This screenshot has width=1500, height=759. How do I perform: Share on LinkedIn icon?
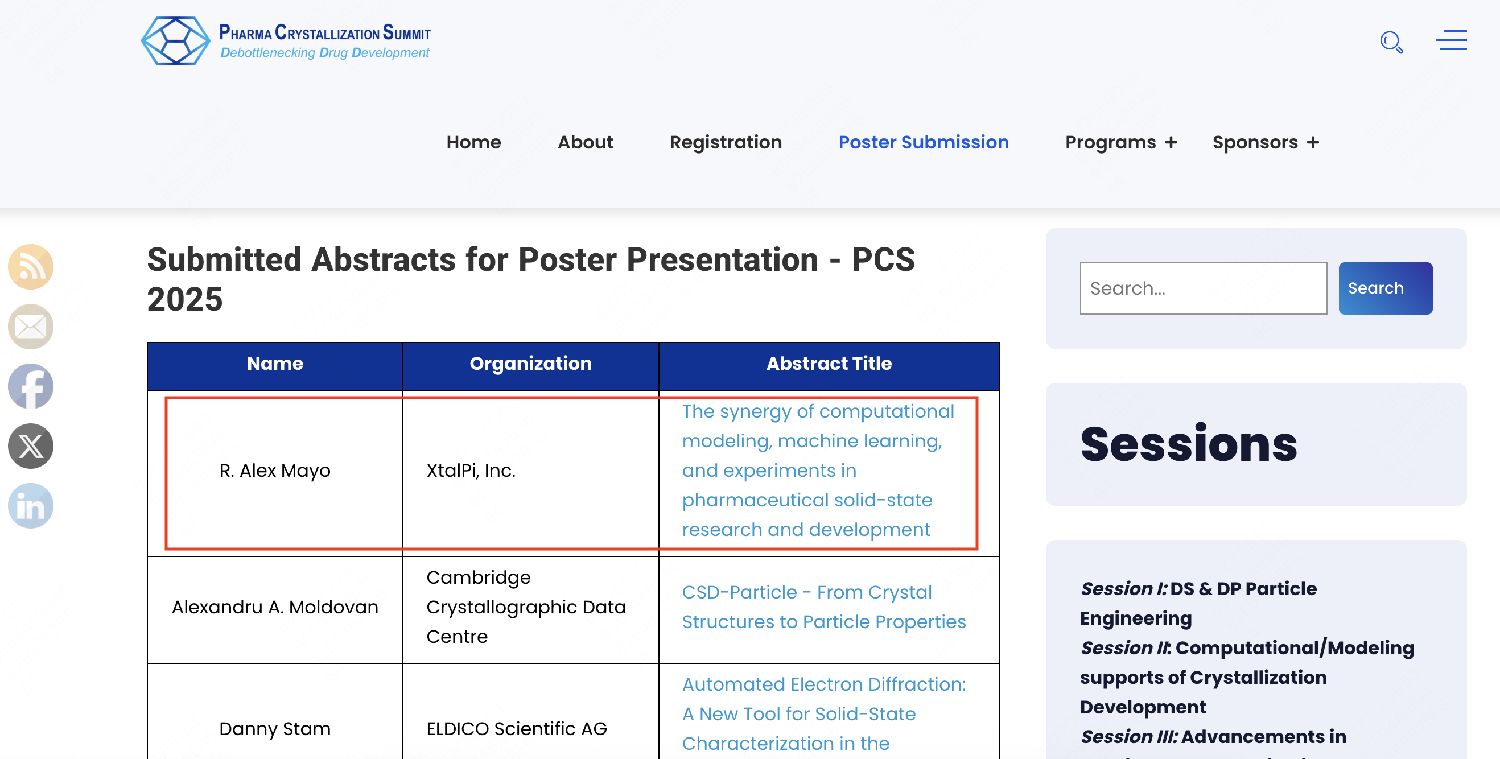click(x=31, y=506)
